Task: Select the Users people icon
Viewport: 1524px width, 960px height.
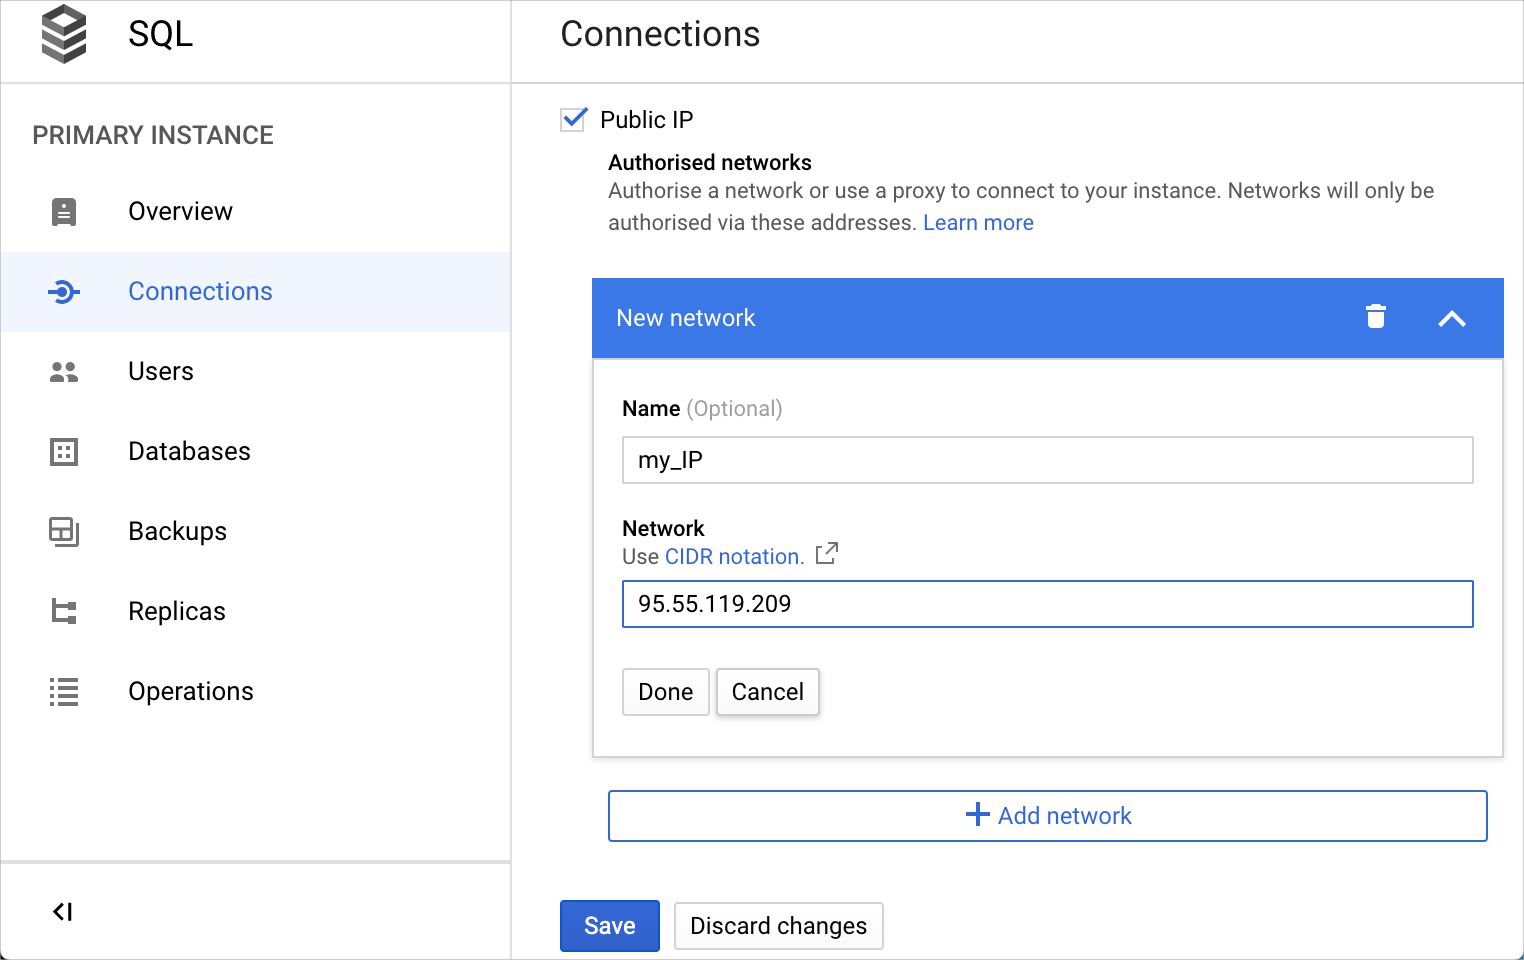Action: click(x=63, y=371)
